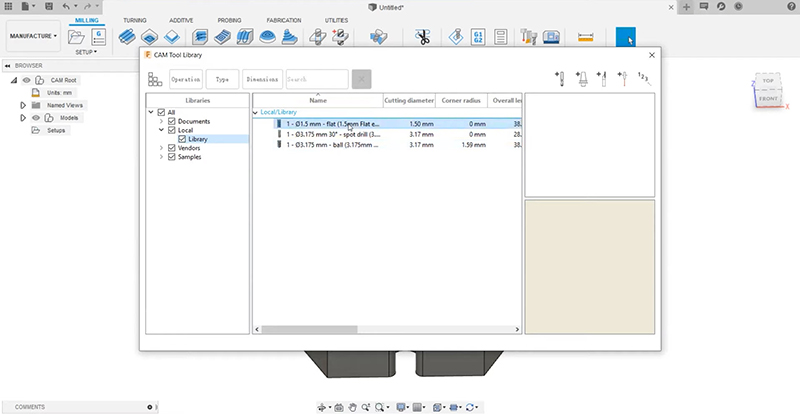Click the library grid view icon
Screen dimensions: 800x414
(155, 79)
